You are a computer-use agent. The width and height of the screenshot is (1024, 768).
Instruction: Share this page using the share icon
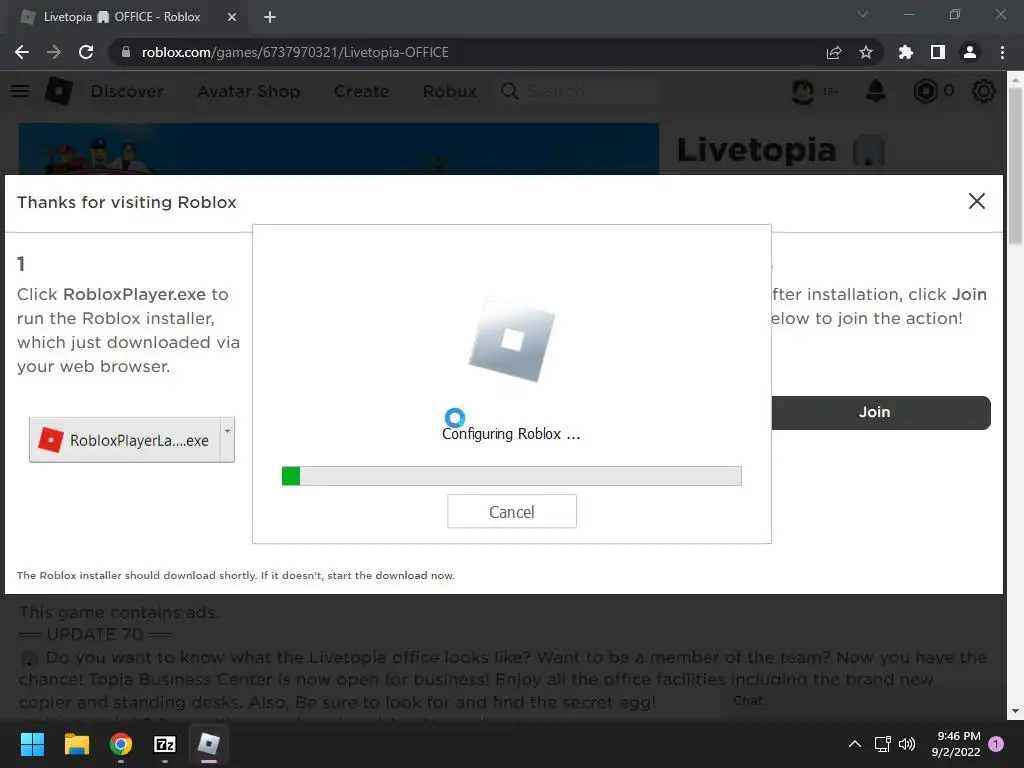pos(834,52)
